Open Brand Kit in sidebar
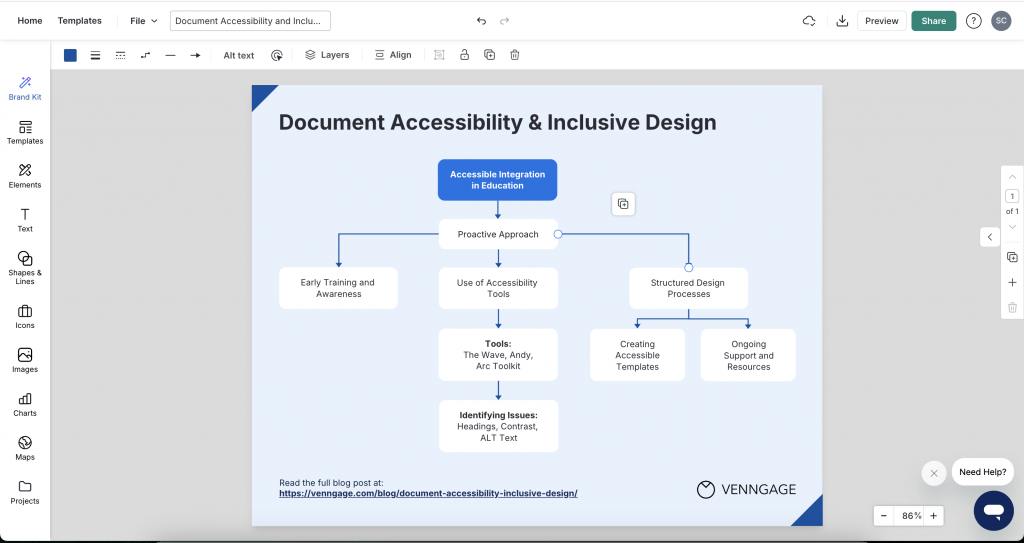 (25, 88)
